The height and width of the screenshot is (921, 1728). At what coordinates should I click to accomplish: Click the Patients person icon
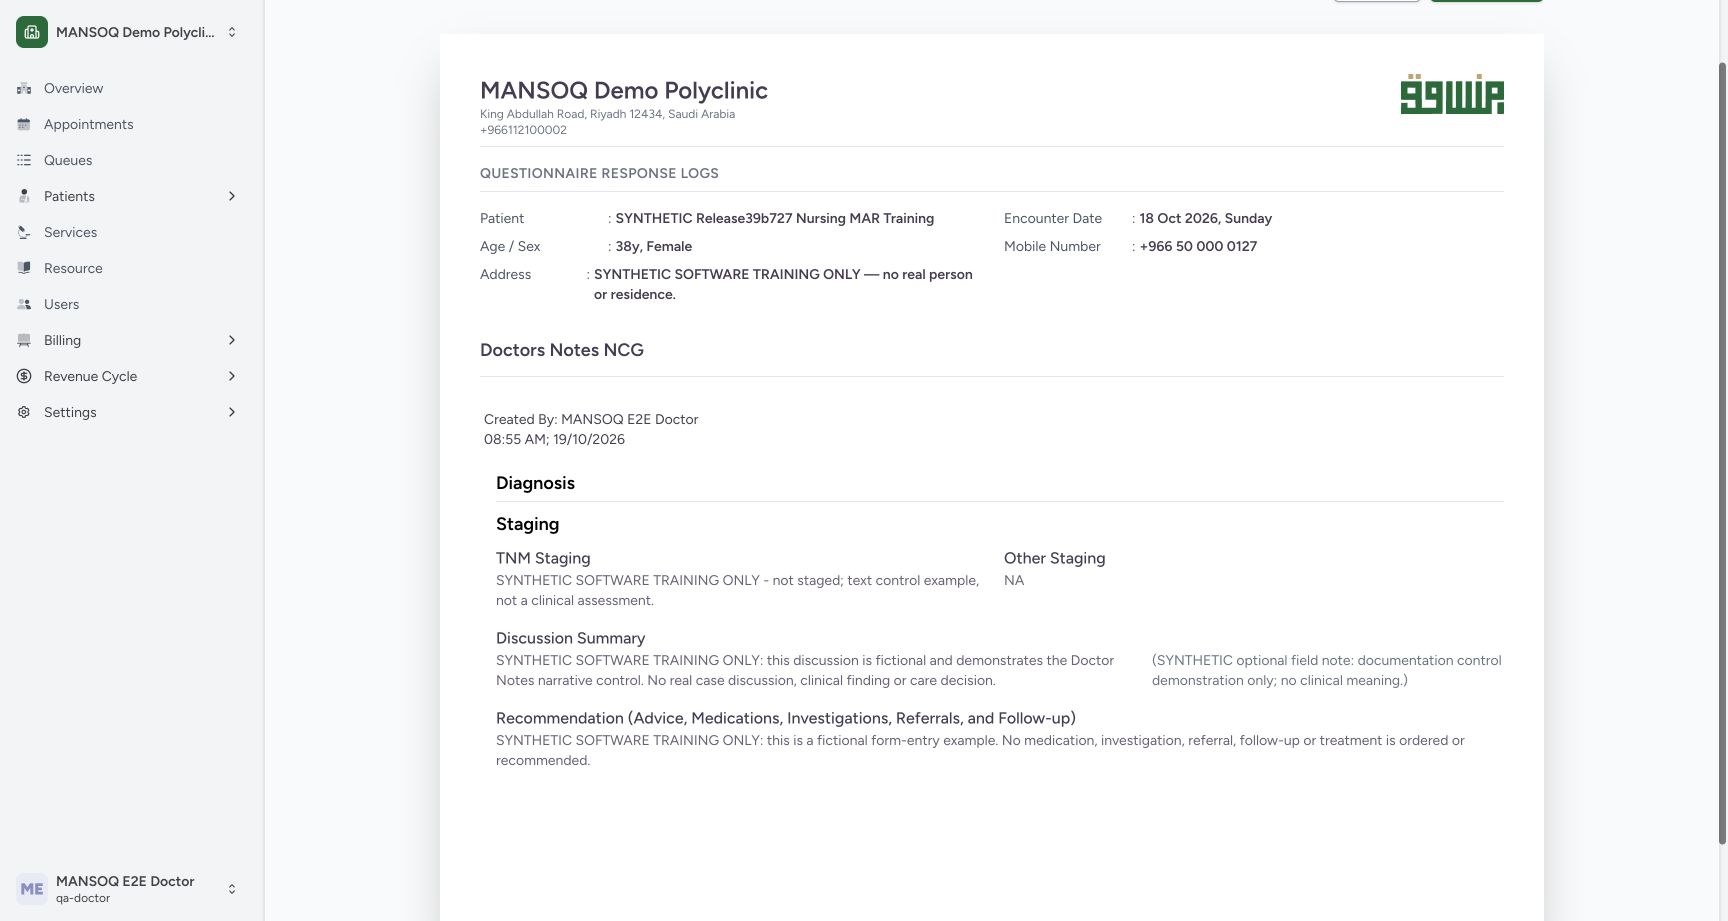pos(24,197)
